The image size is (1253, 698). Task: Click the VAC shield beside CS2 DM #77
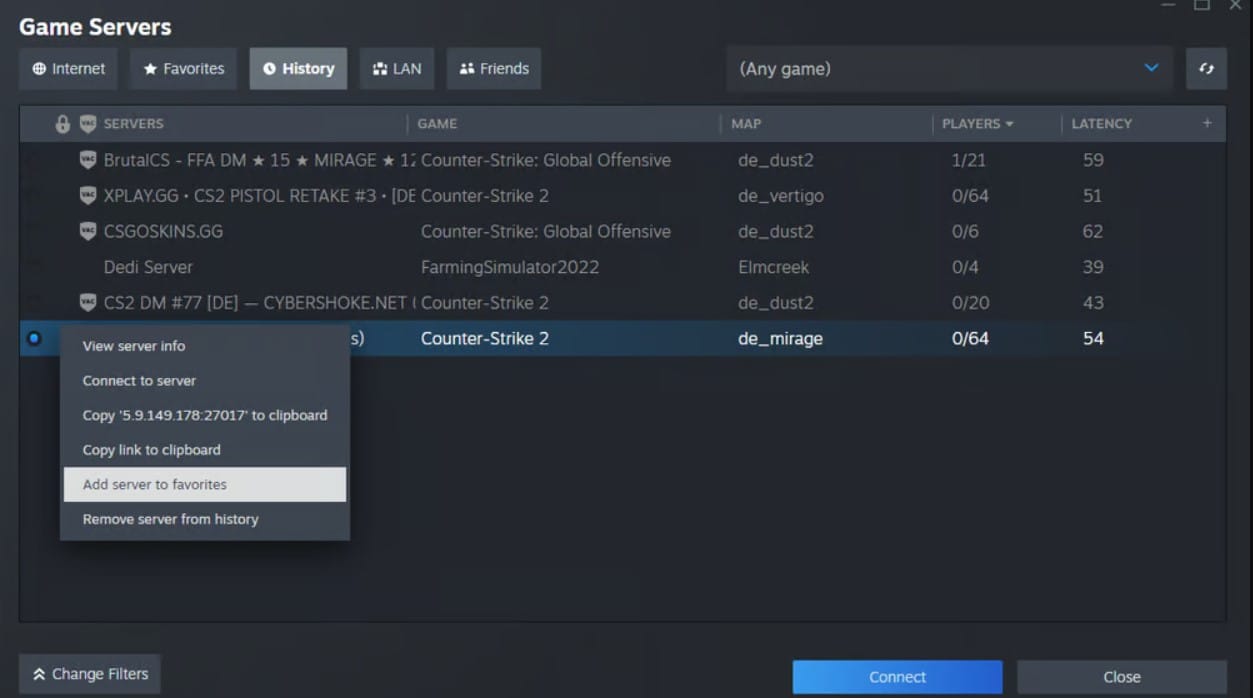pyautogui.click(x=87, y=302)
